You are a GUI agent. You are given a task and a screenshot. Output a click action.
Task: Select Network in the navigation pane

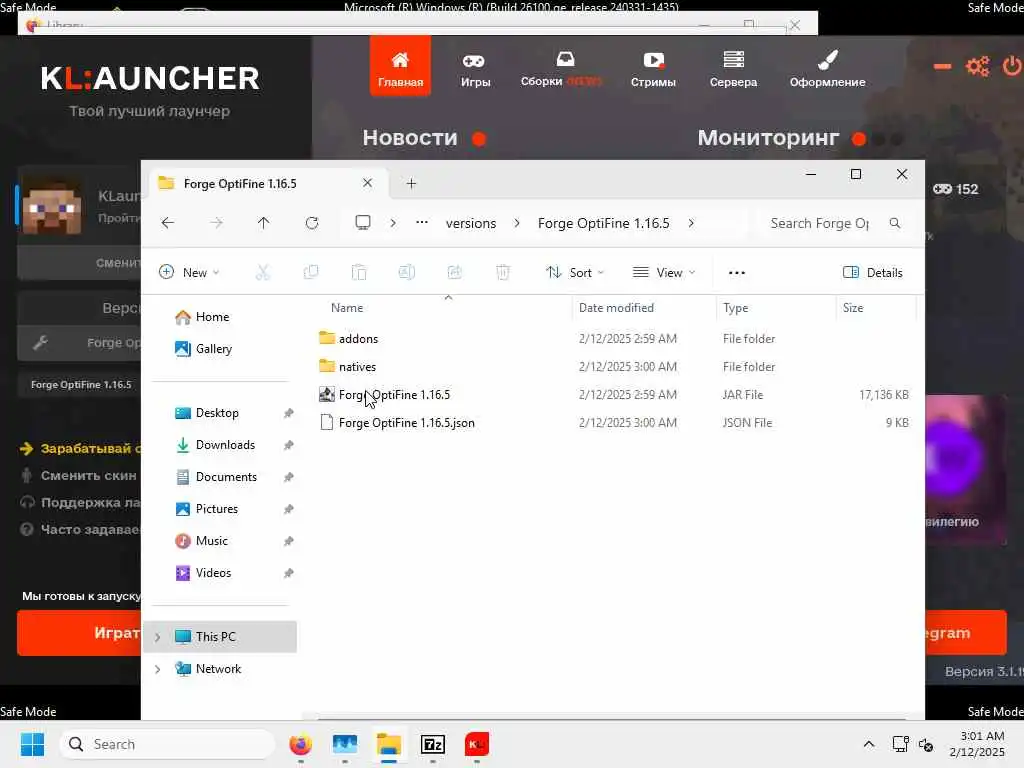coord(218,669)
